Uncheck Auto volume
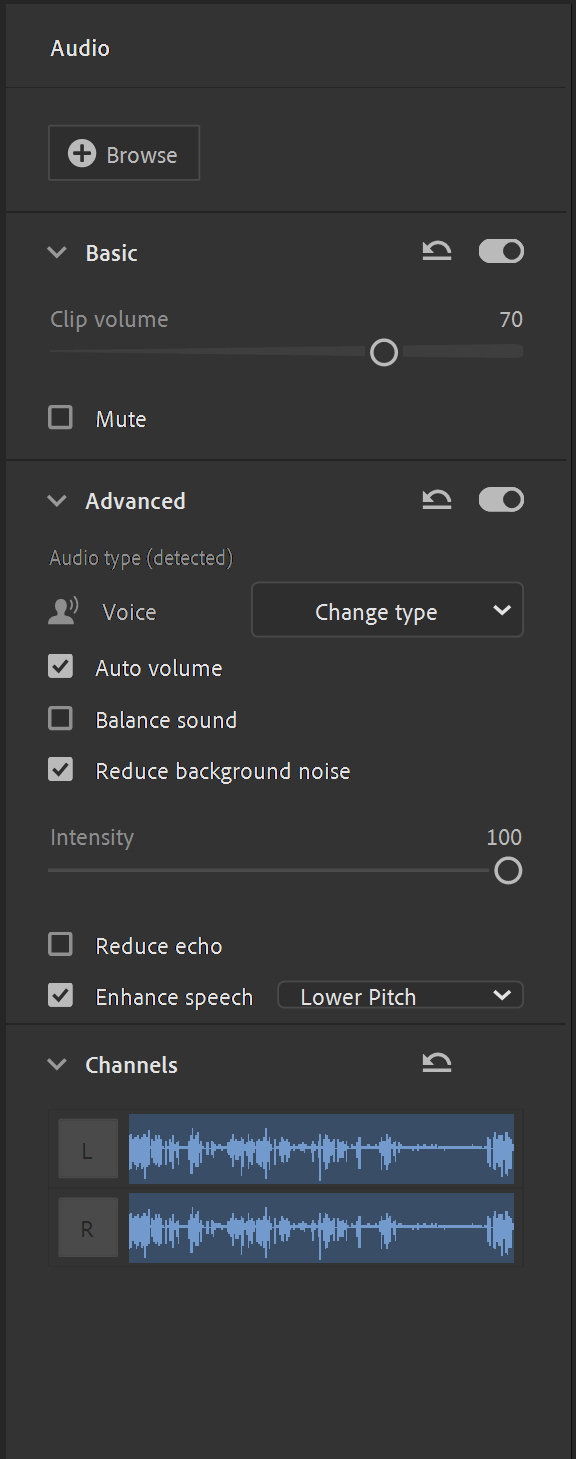Screen dimensions: 576x1459 (x=61, y=667)
